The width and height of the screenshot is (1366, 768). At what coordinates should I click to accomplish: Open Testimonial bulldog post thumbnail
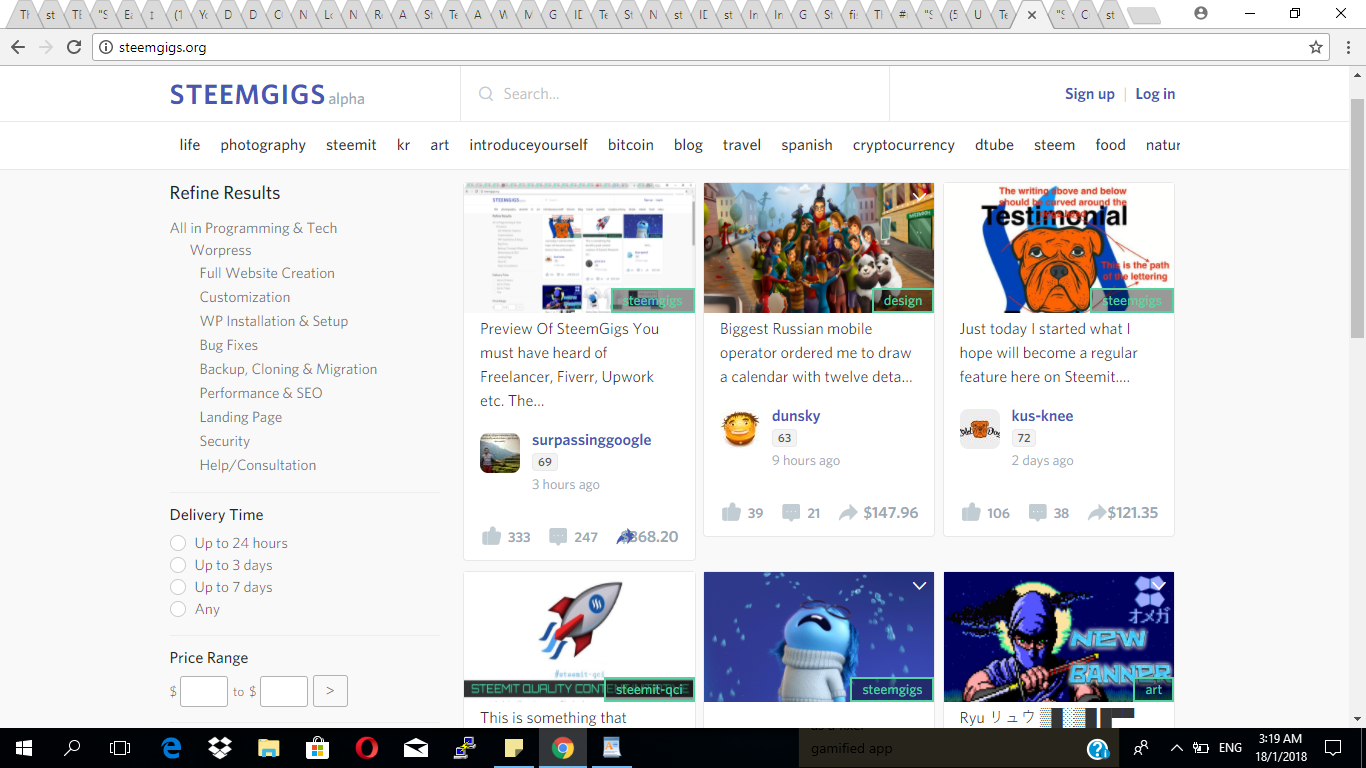coord(1059,248)
